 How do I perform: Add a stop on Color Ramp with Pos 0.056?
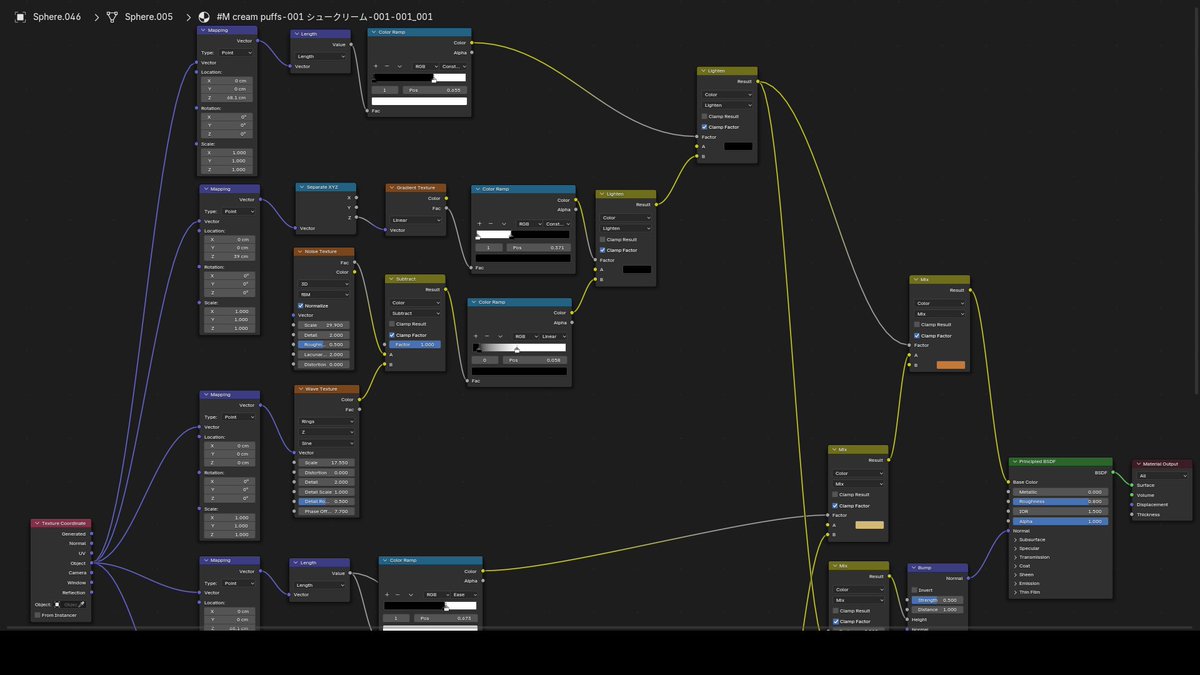(x=475, y=336)
